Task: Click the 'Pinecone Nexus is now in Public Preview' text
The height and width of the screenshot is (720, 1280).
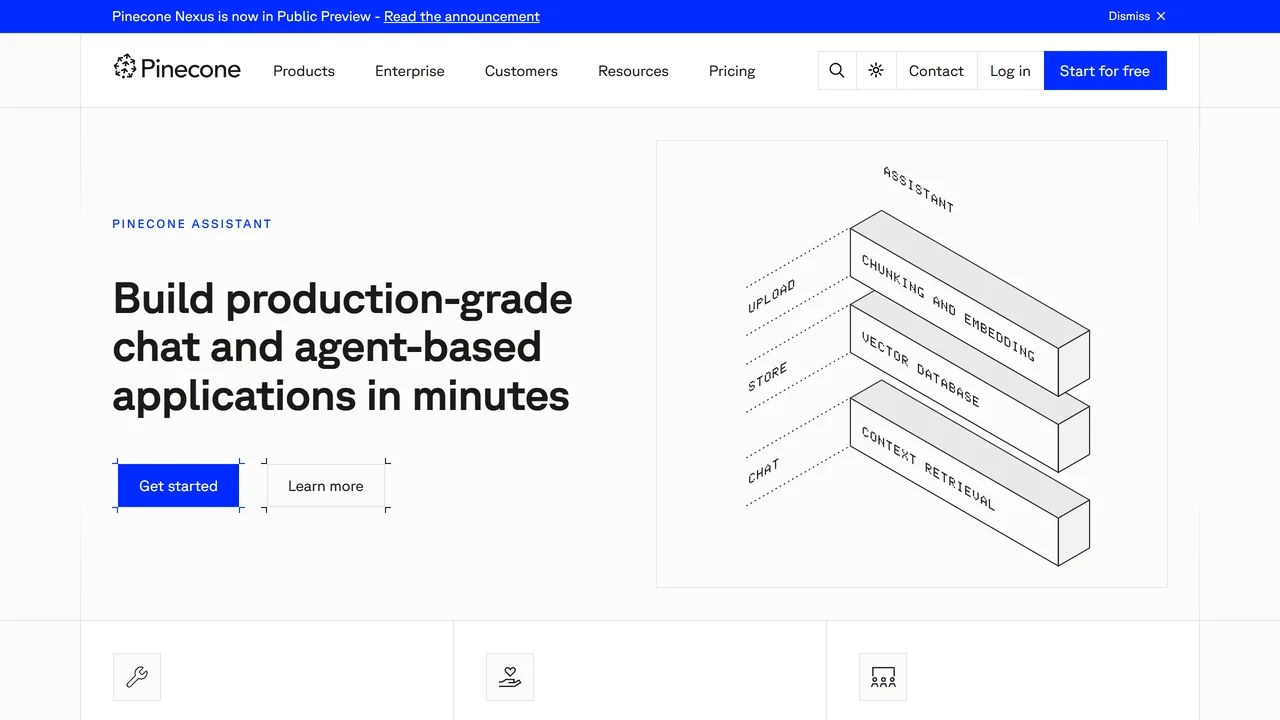Action: click(x=241, y=16)
